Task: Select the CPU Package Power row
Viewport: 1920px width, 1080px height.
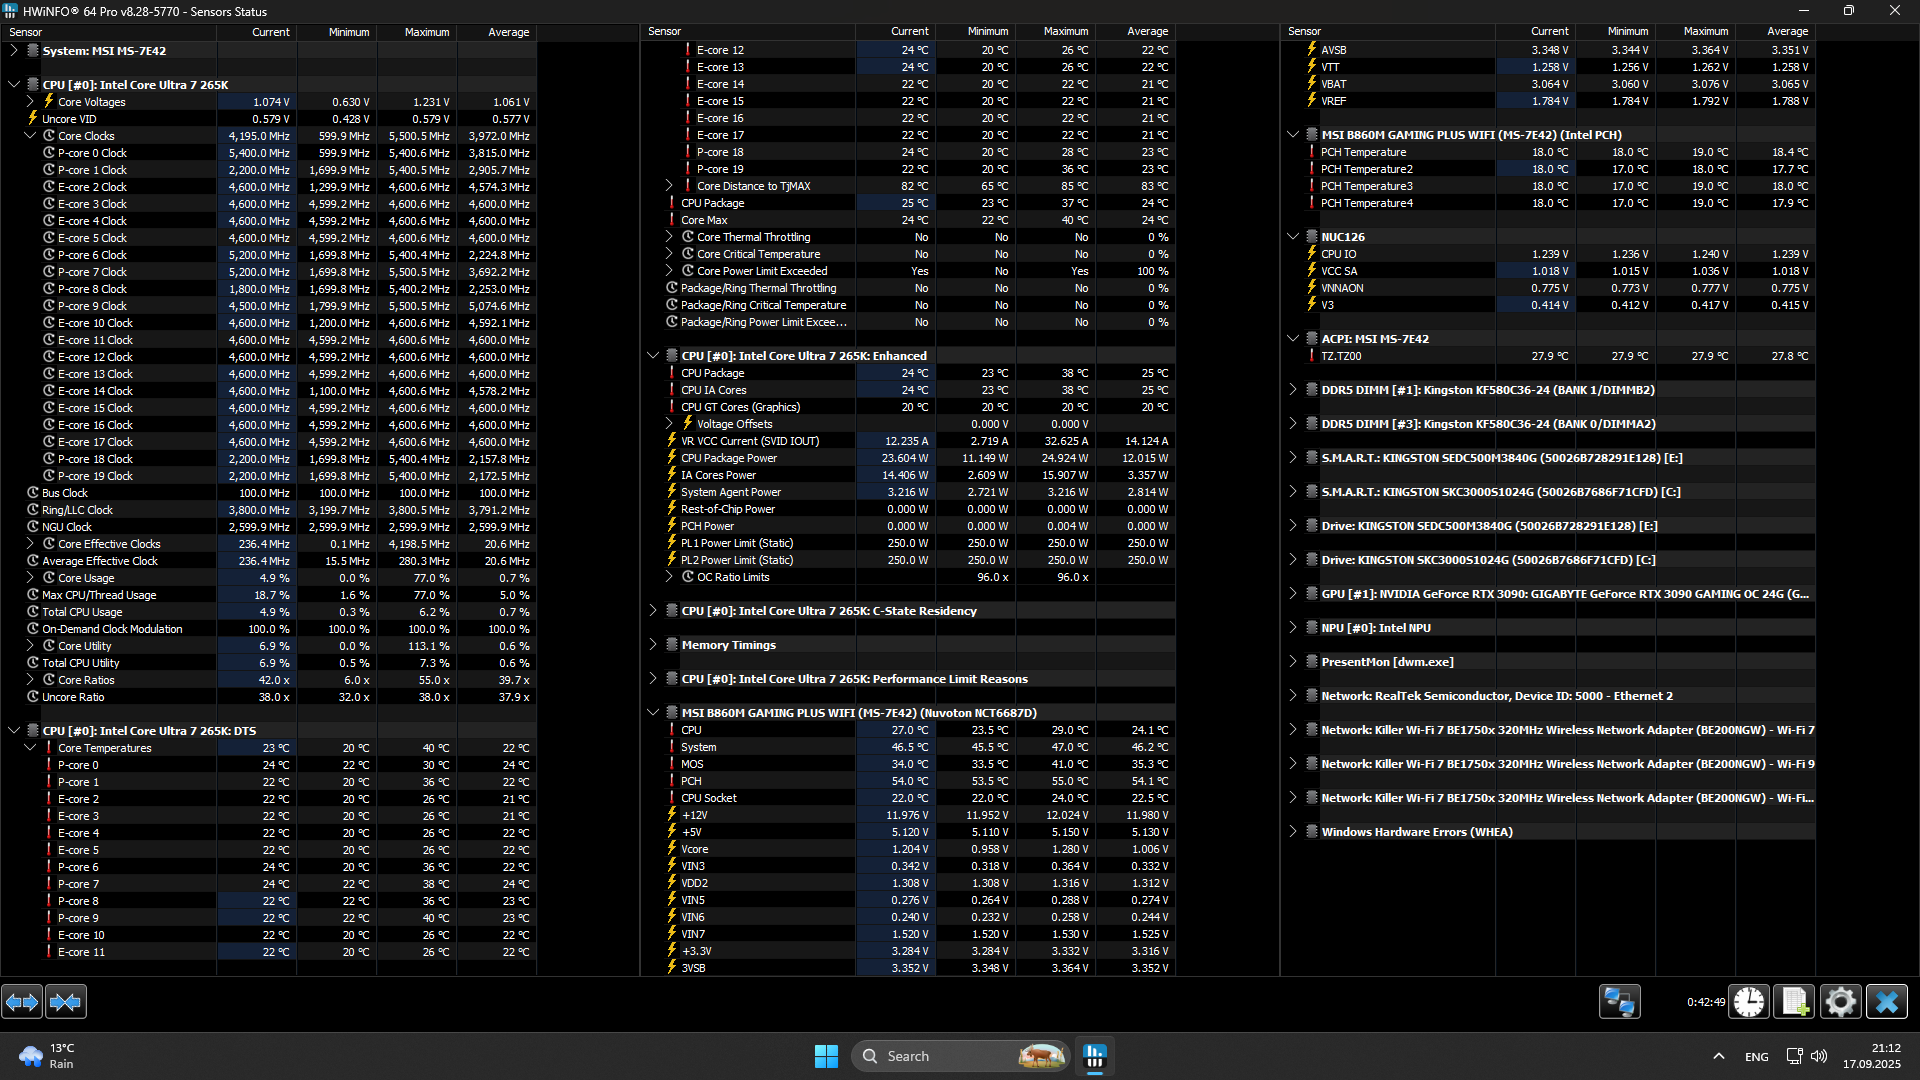Action: [729, 458]
